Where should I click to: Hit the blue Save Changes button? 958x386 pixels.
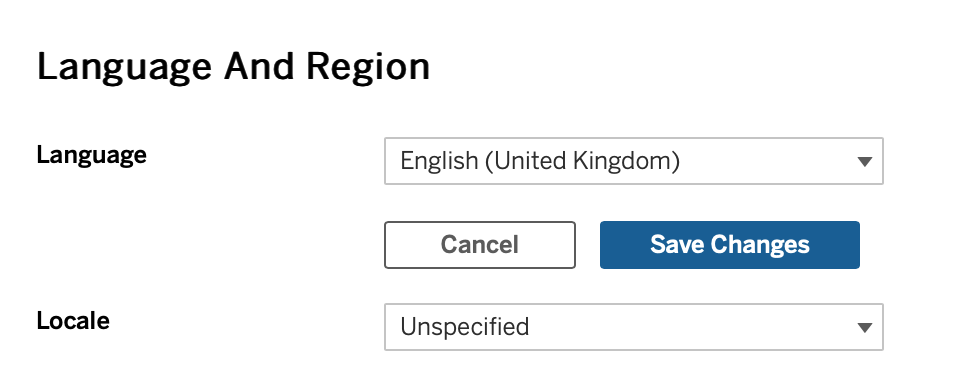[x=729, y=245]
